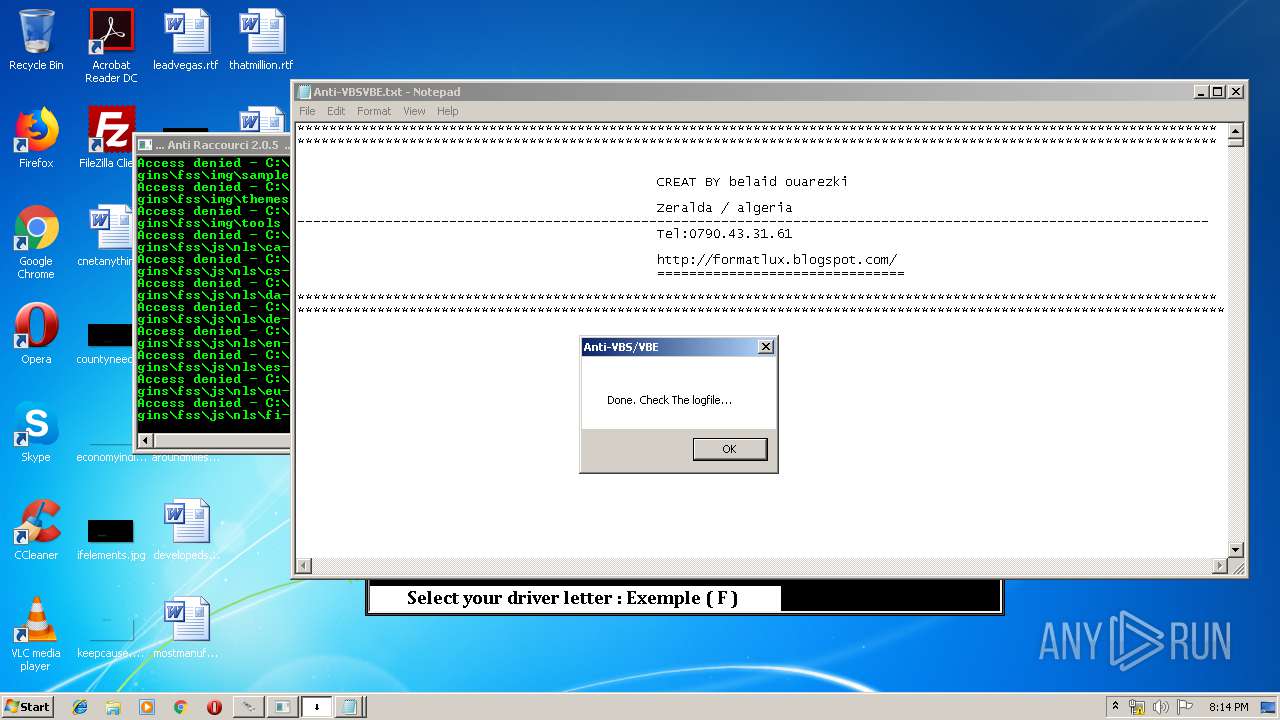1280x720 pixels.
Task: Switch to taskbar app with down-arrow icon
Action: tap(316, 707)
